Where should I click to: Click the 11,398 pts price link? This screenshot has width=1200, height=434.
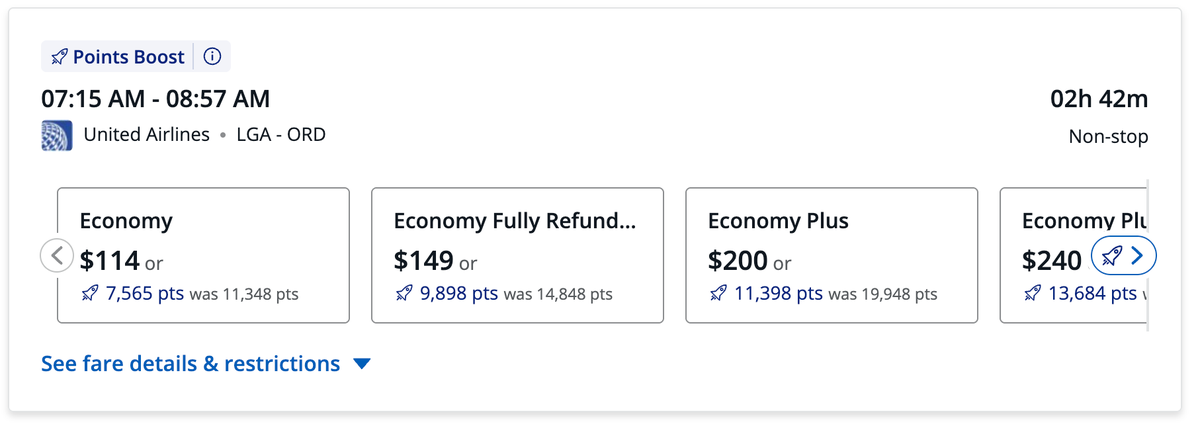click(x=779, y=294)
